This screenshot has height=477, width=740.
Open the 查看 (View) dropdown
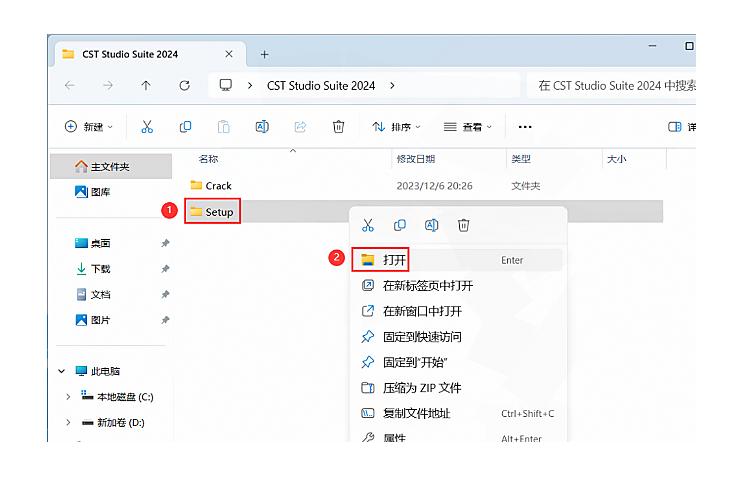click(x=468, y=126)
